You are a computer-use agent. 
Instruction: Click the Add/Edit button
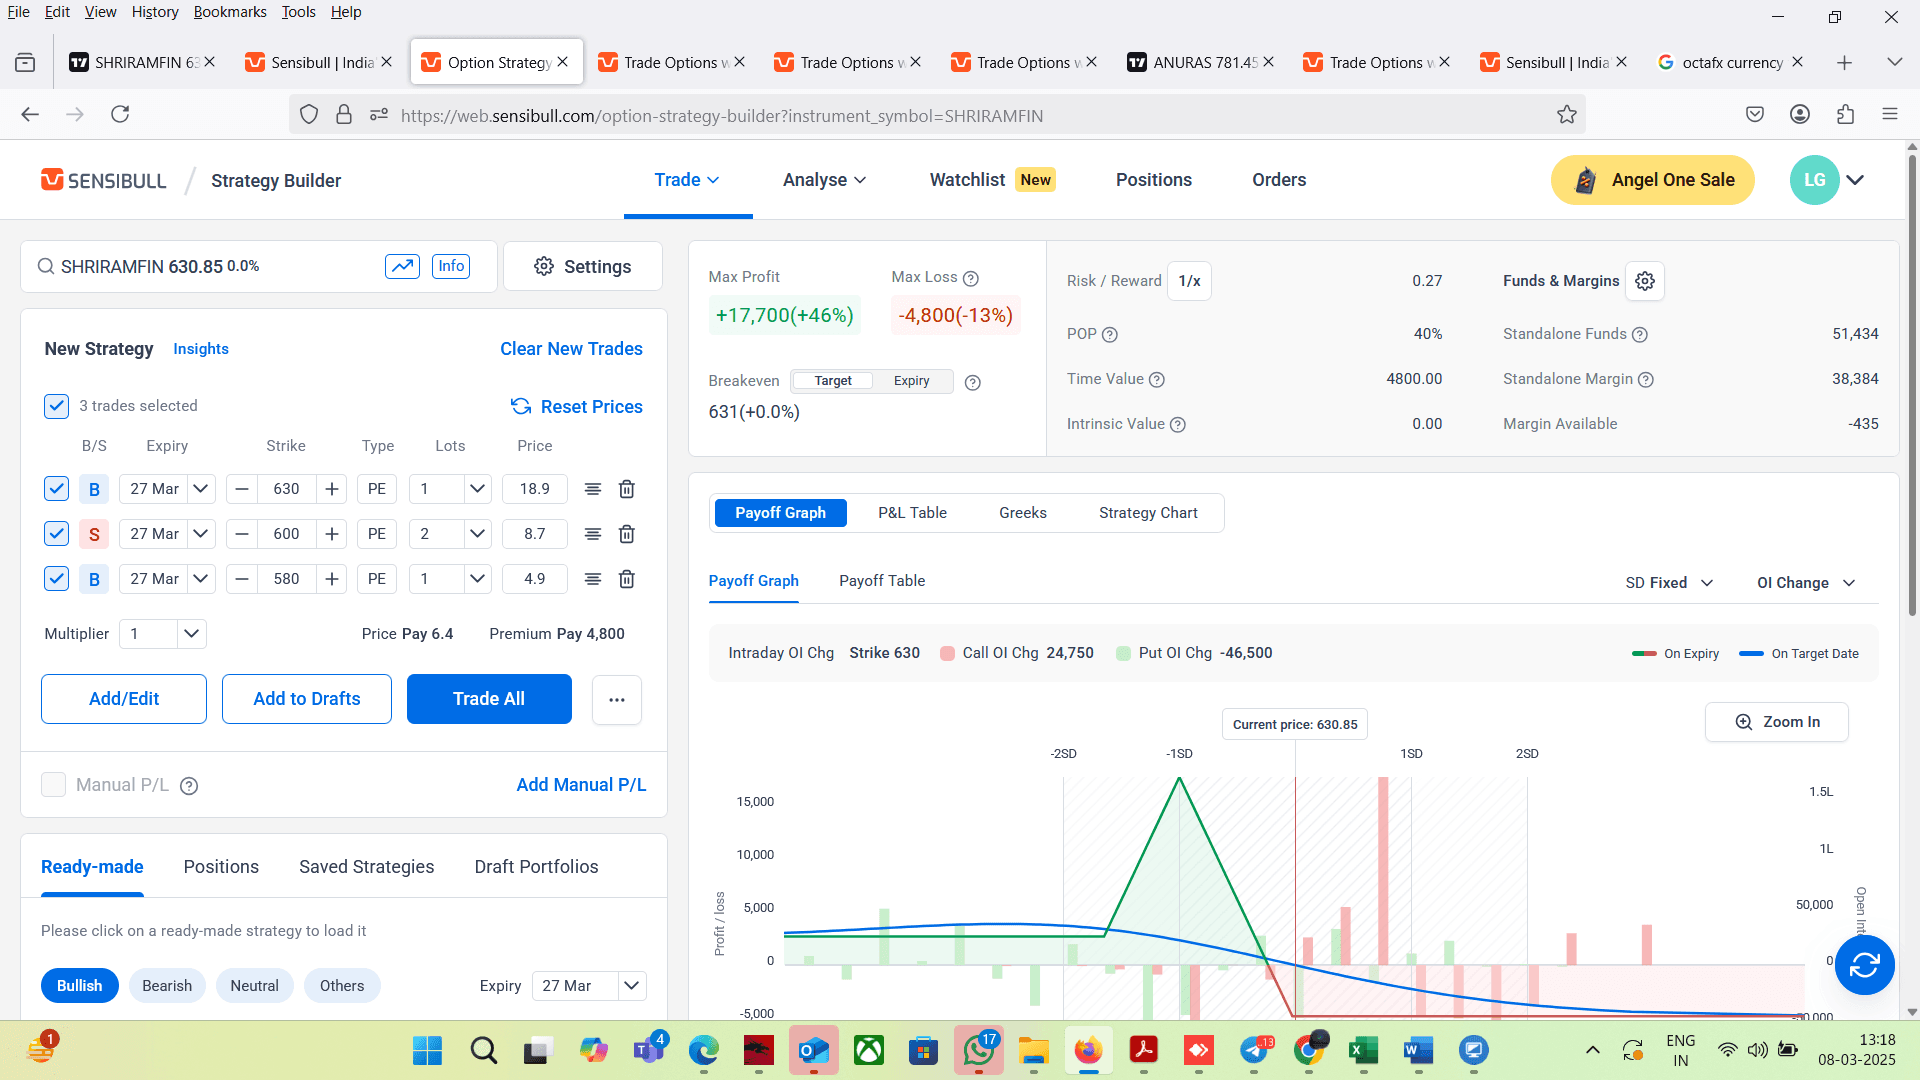tap(124, 699)
